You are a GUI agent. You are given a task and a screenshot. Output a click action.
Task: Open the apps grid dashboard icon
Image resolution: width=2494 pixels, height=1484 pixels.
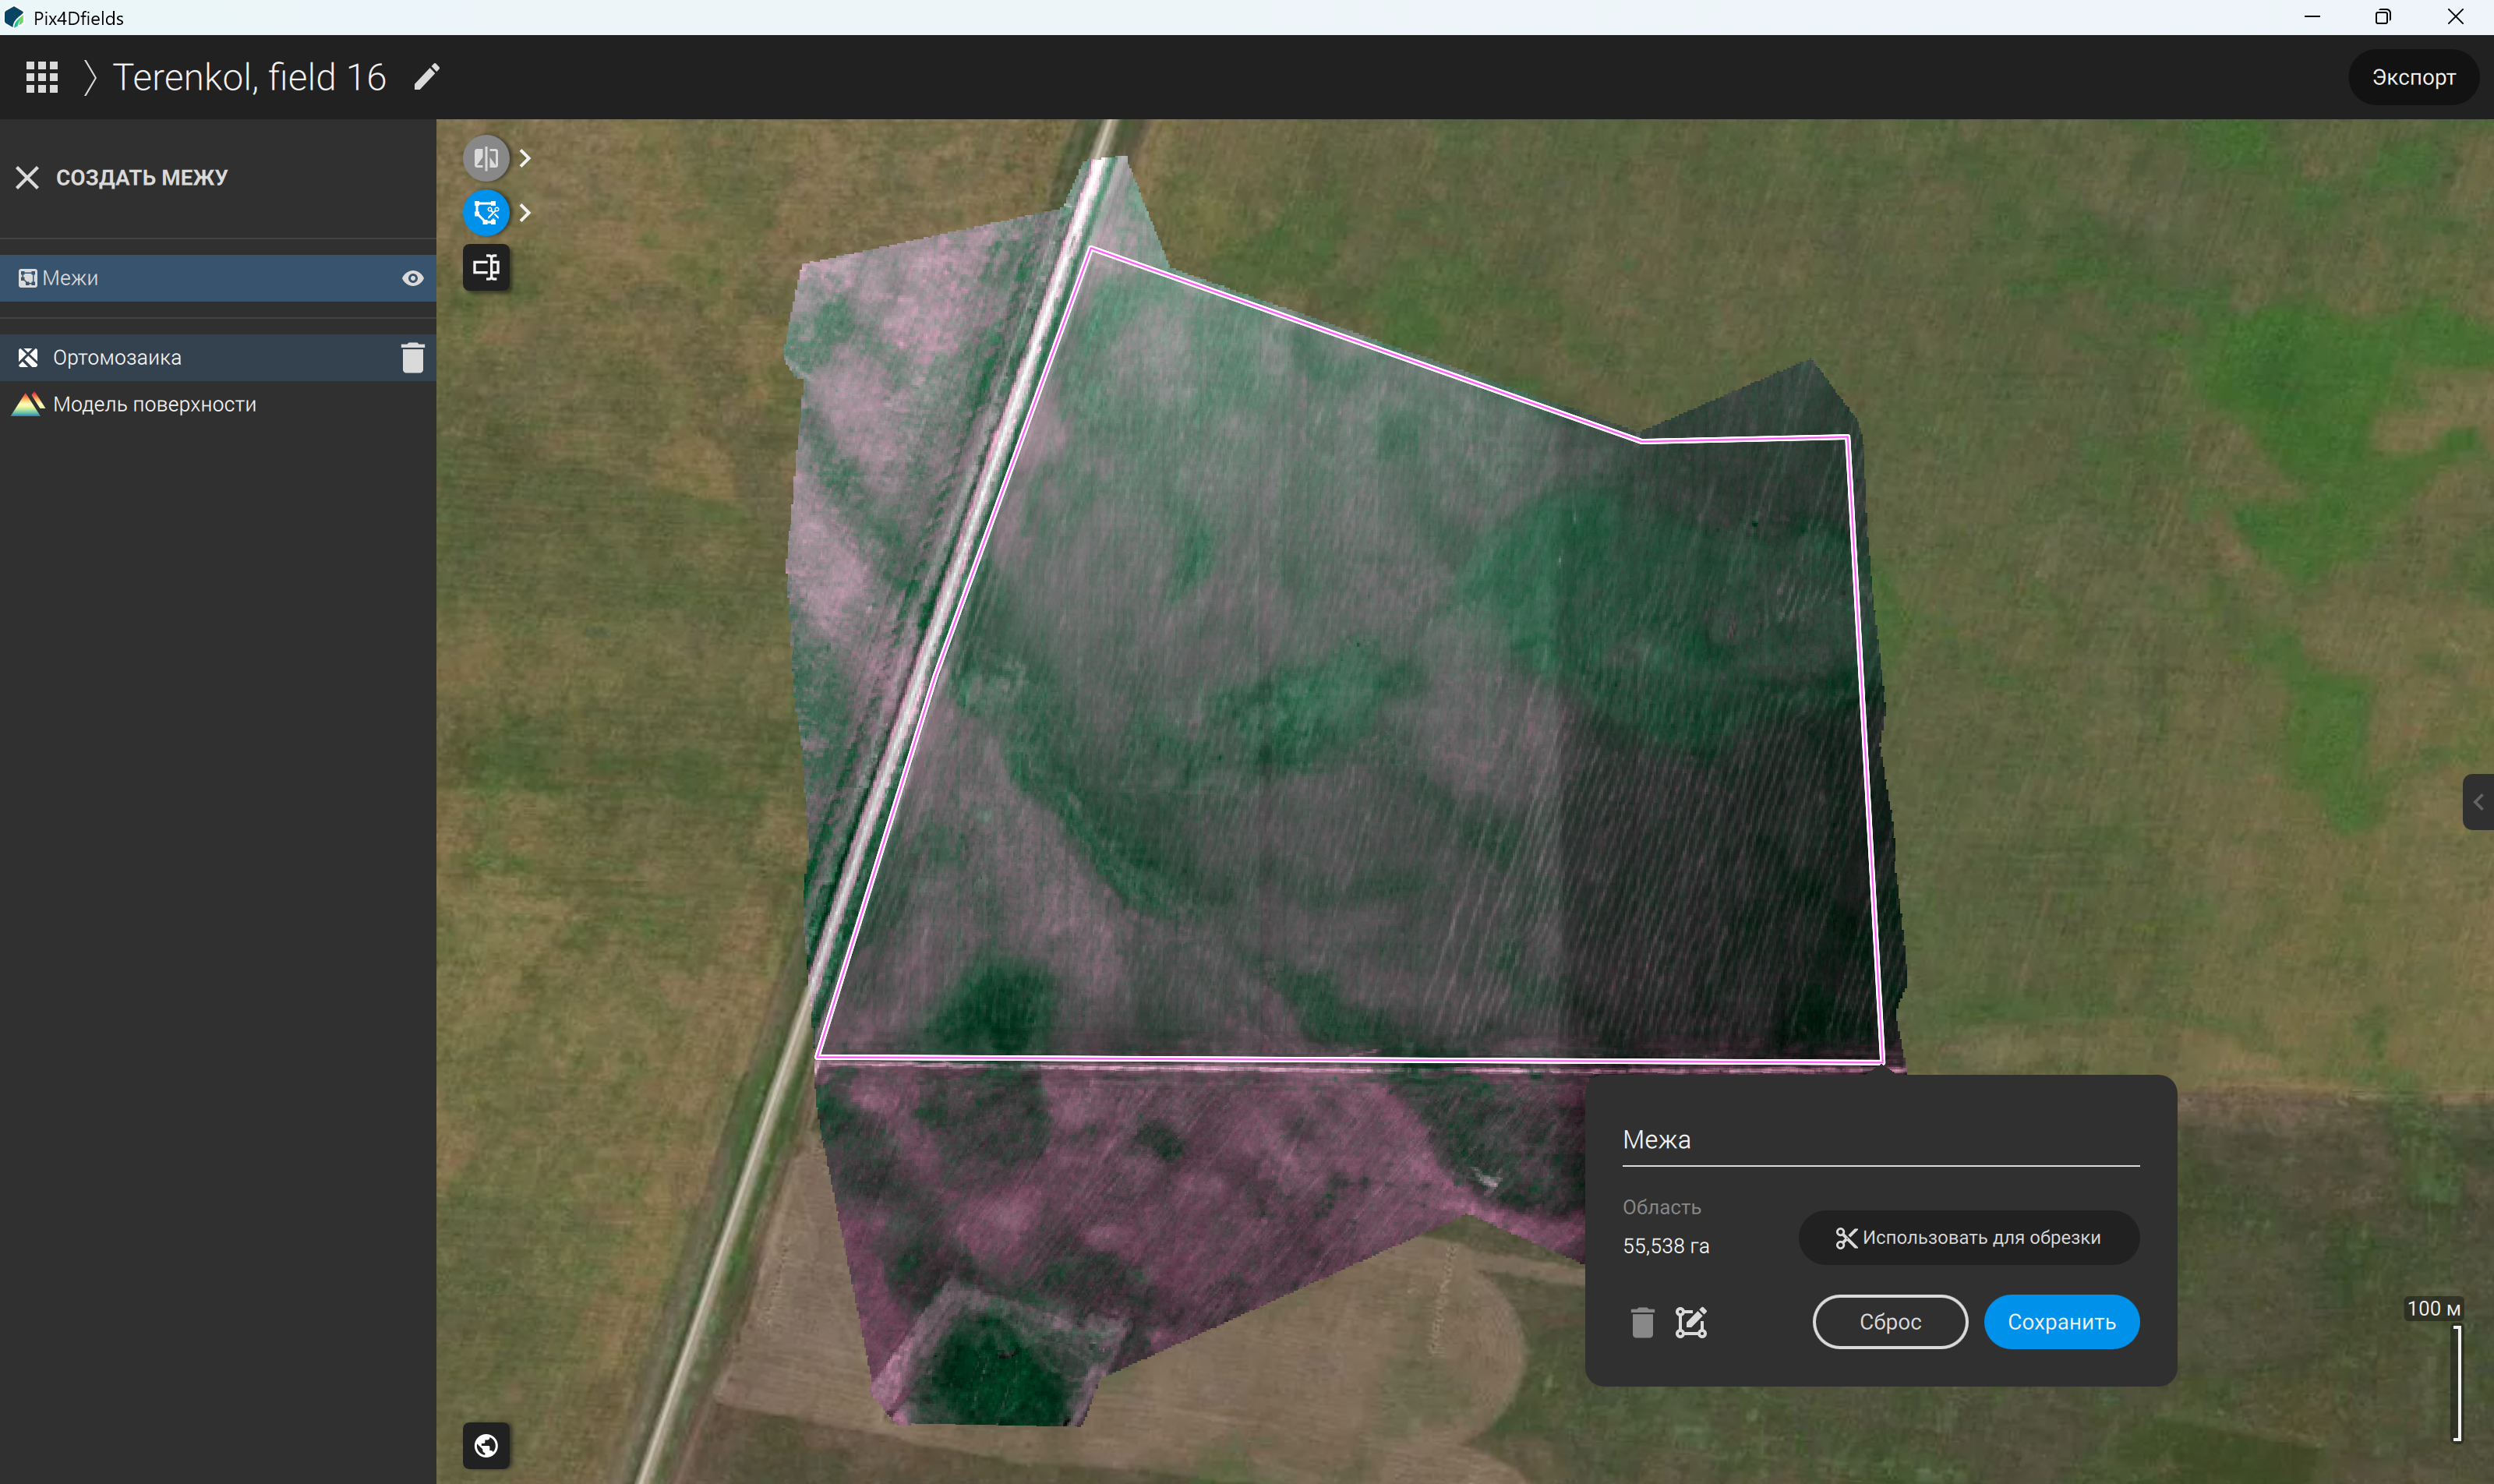coord(41,77)
